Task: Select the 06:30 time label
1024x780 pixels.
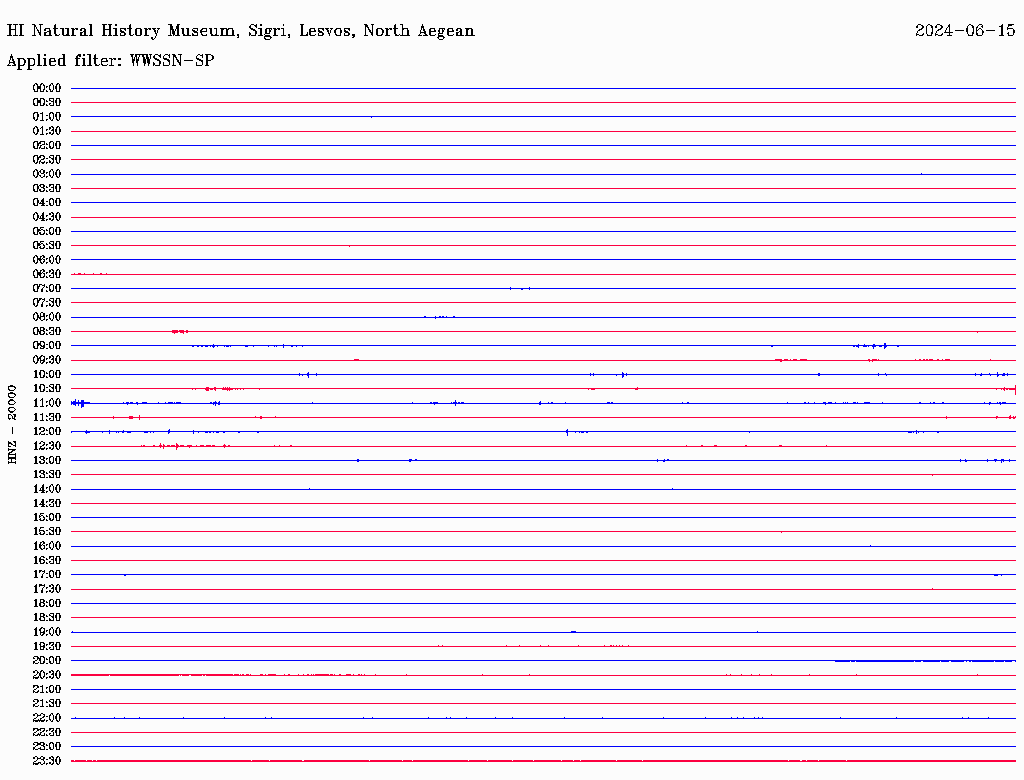Action: coord(47,274)
